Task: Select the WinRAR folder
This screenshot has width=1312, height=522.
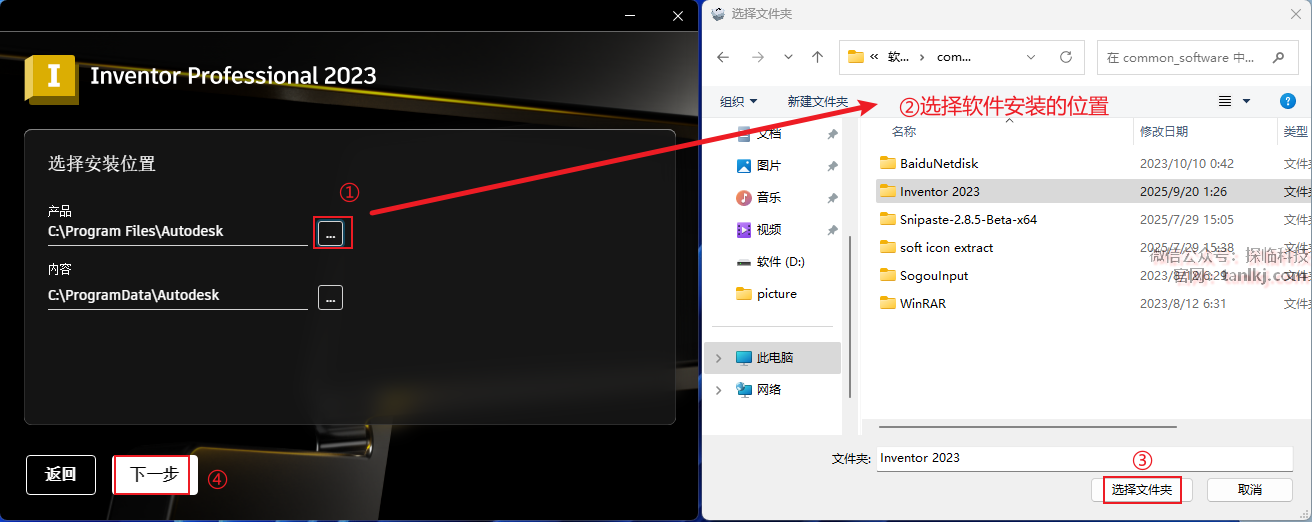Action: 922,303
